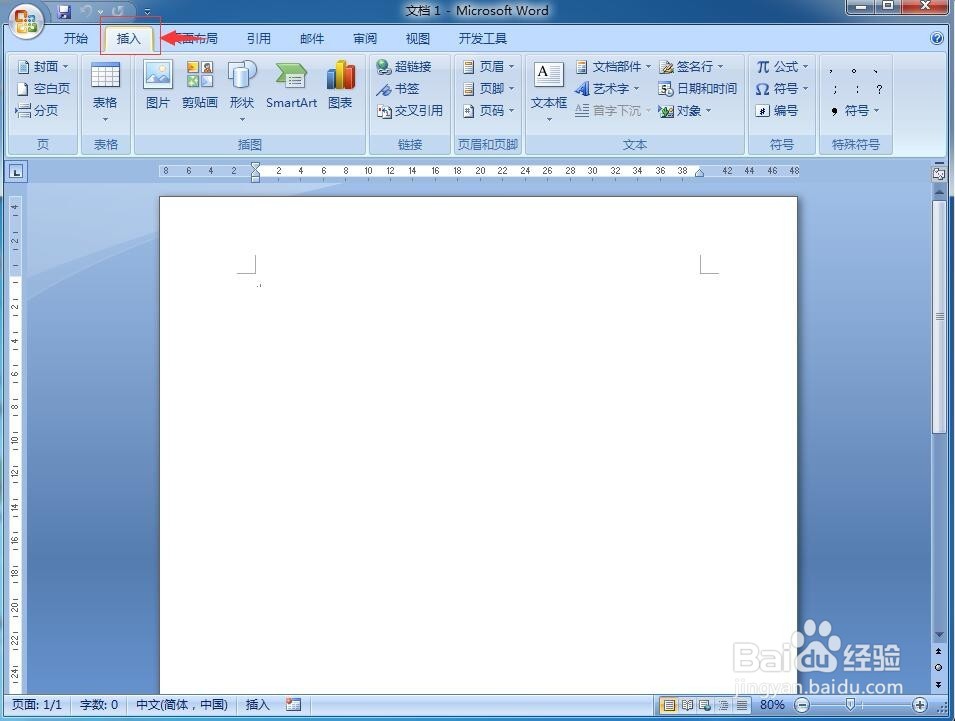Insert a Cross-reference (交叉引用)
Image resolution: width=955 pixels, height=721 pixels.
tap(409, 110)
